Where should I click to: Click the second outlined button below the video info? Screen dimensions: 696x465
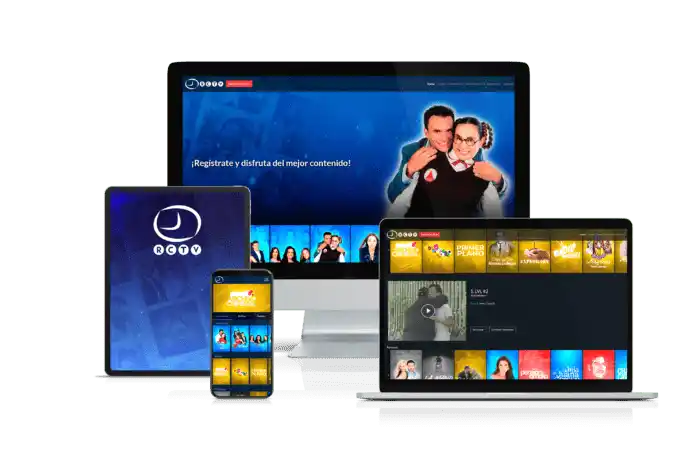[502, 330]
